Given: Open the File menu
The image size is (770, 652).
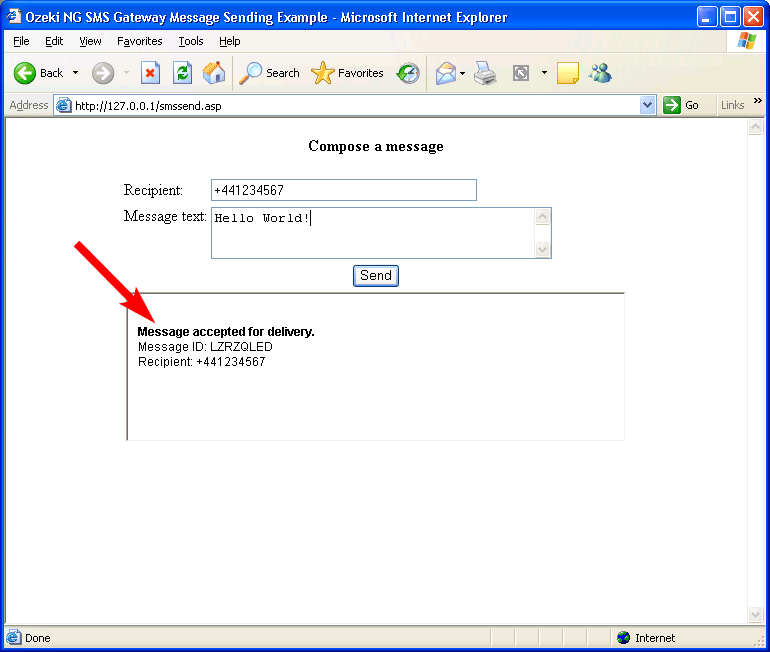Looking at the screenshot, I should click(21, 41).
